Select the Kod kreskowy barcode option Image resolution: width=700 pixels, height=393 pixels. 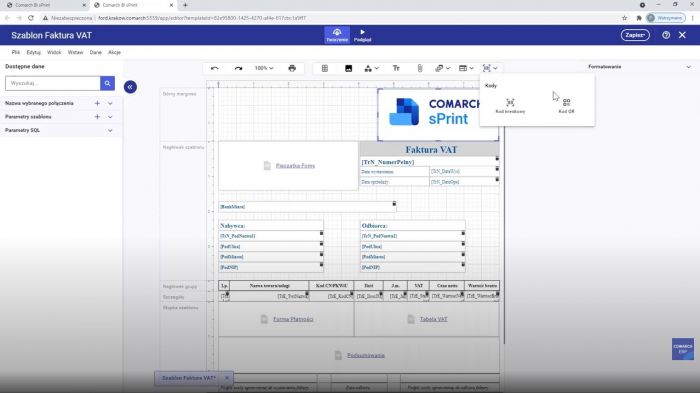tap(510, 106)
